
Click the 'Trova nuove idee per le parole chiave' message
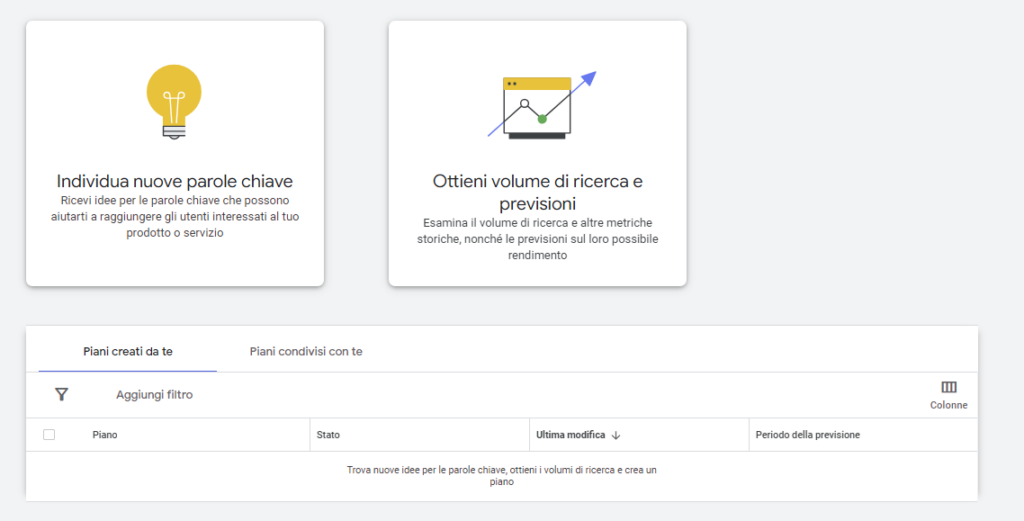502,476
